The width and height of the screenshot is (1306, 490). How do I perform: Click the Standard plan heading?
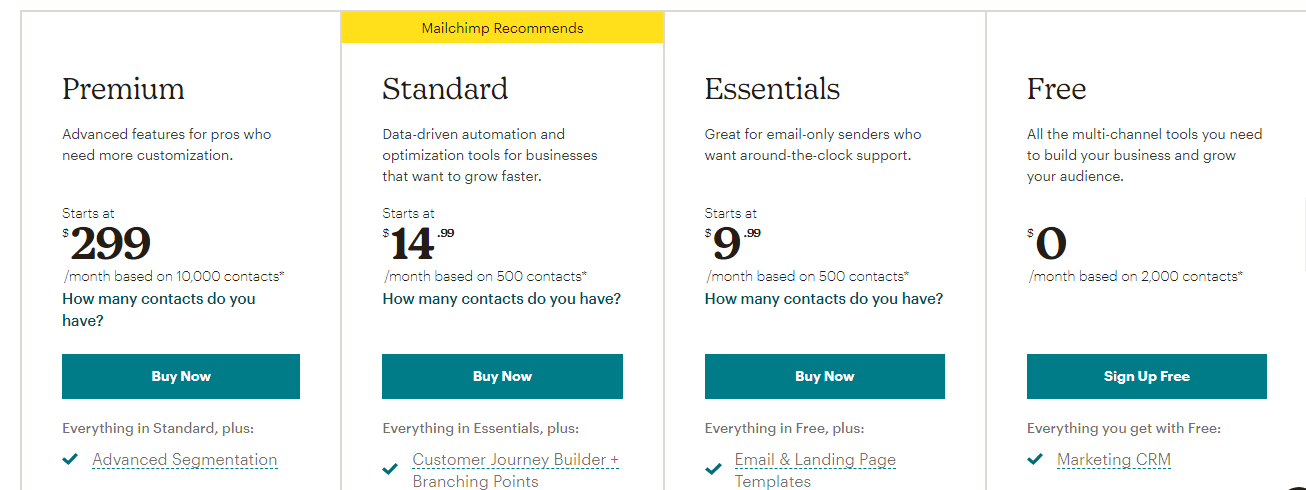[445, 89]
